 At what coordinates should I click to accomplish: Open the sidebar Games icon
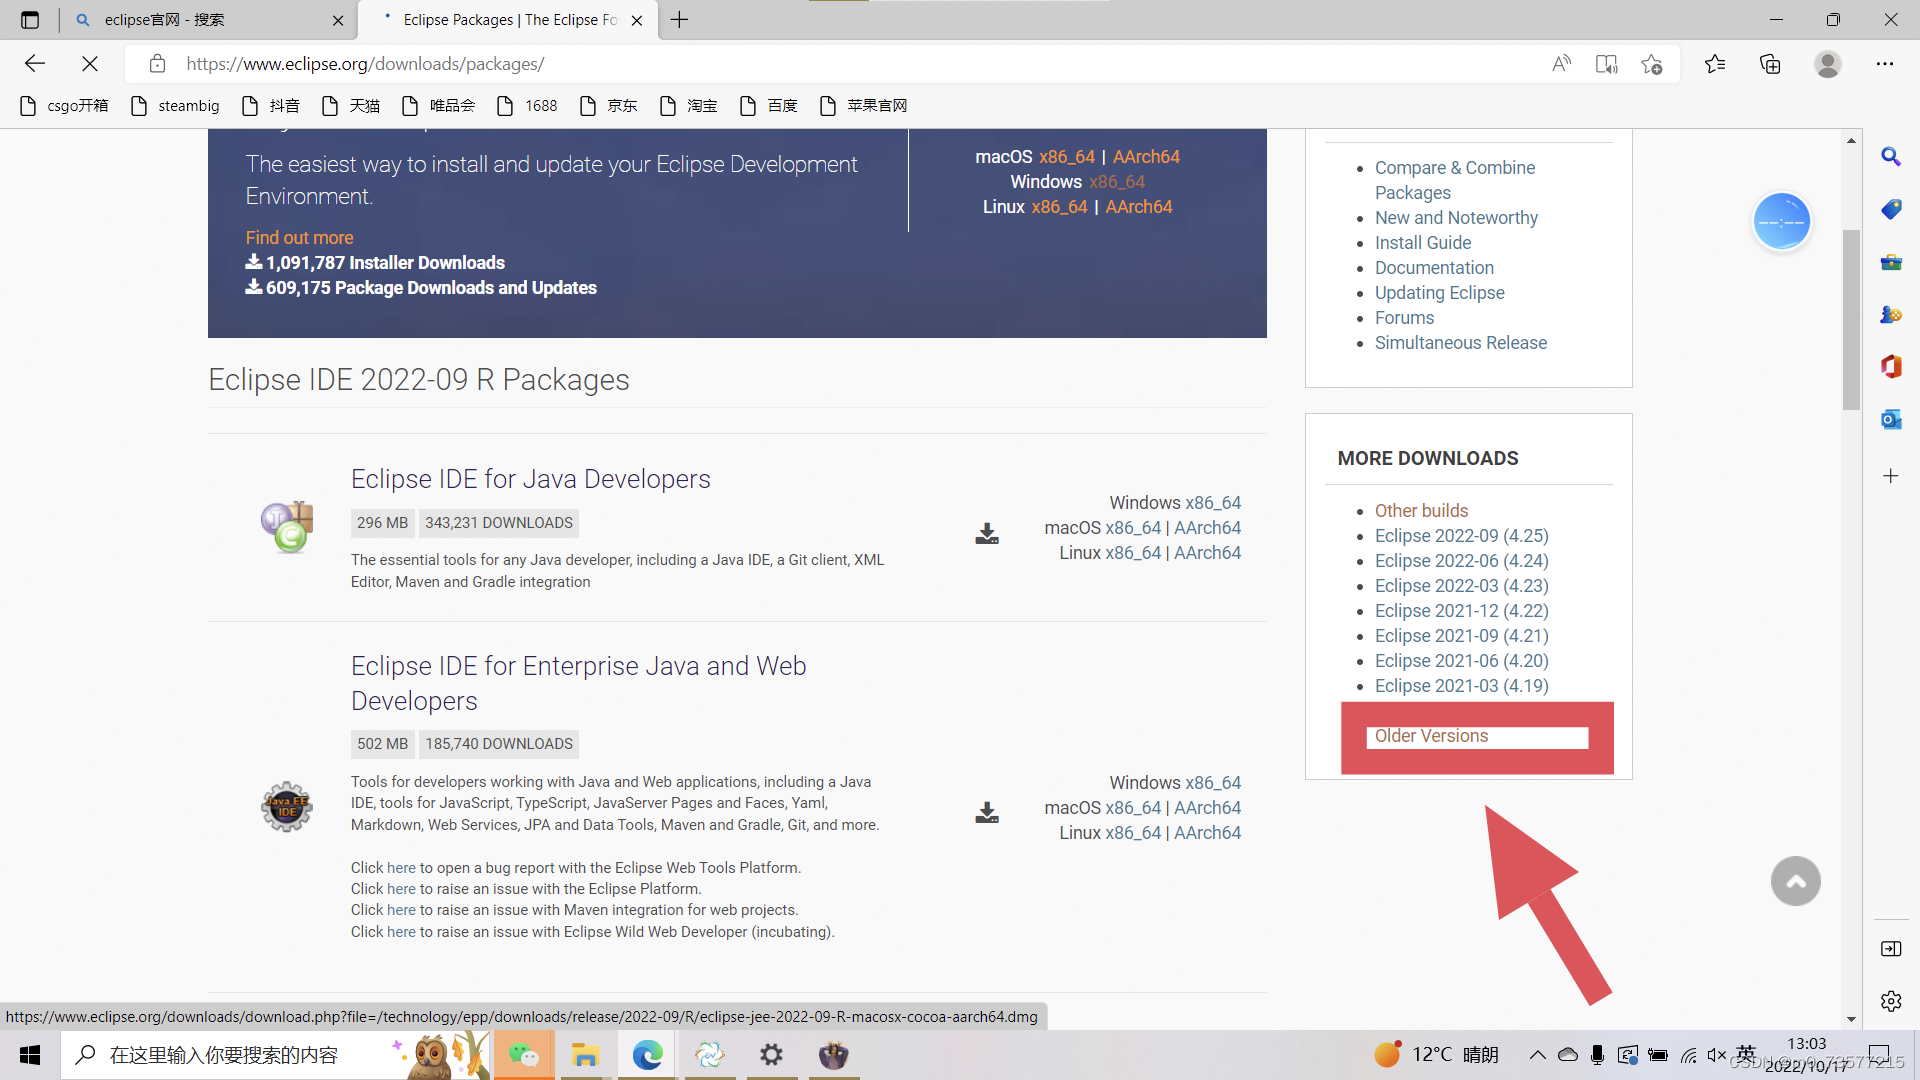1891,315
